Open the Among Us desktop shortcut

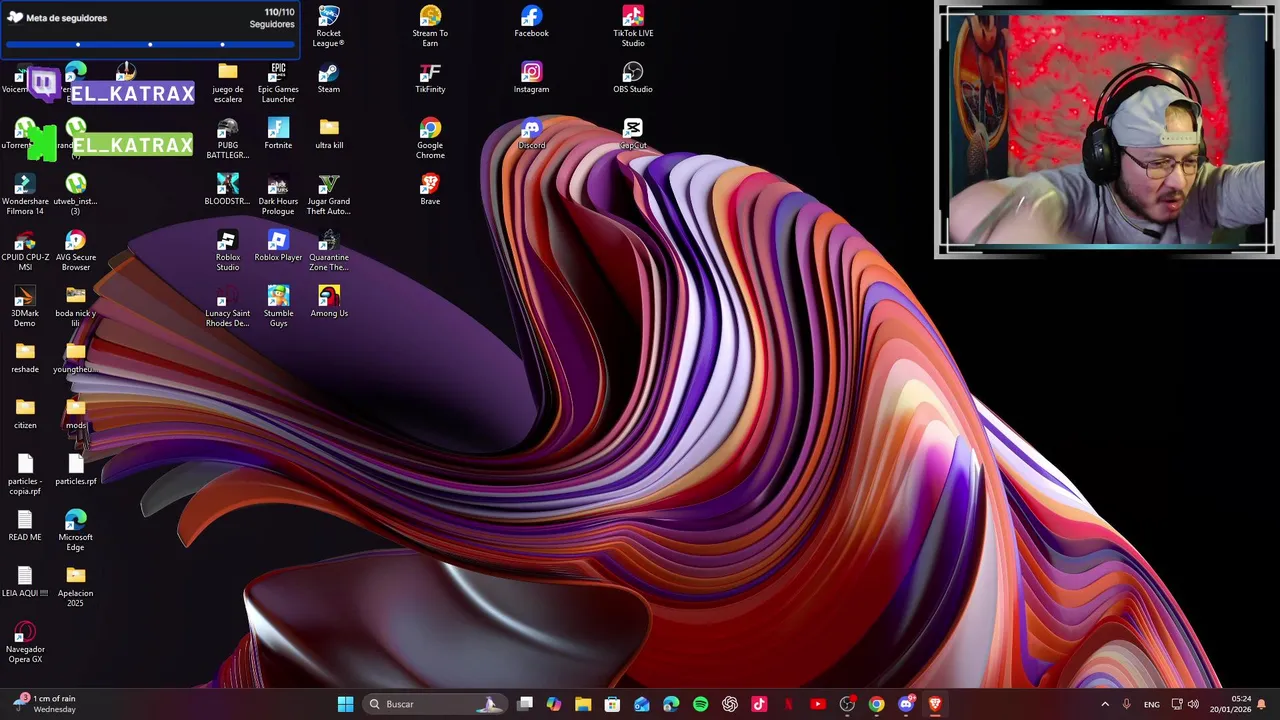[x=329, y=302]
